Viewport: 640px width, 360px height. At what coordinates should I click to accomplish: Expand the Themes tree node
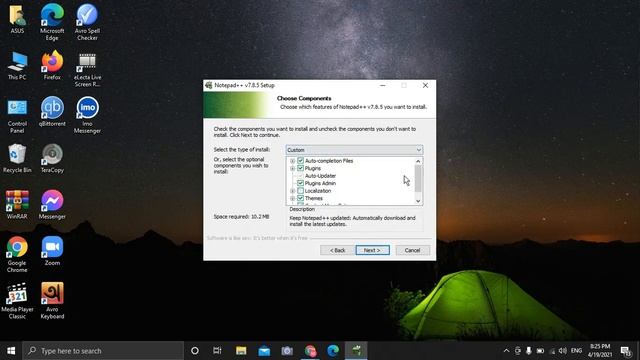(x=293, y=198)
